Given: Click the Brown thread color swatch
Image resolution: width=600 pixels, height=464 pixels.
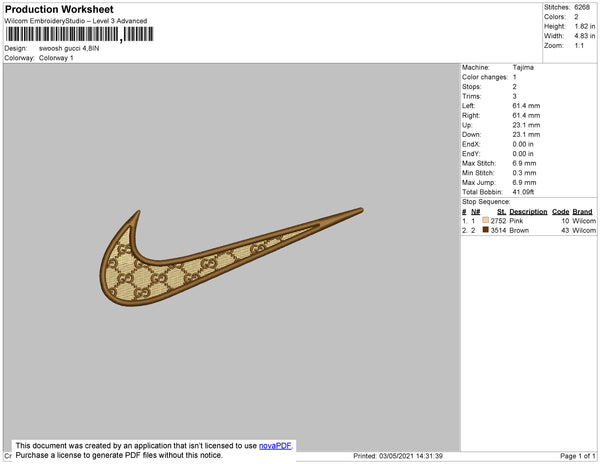Looking at the screenshot, I should coord(485,230).
